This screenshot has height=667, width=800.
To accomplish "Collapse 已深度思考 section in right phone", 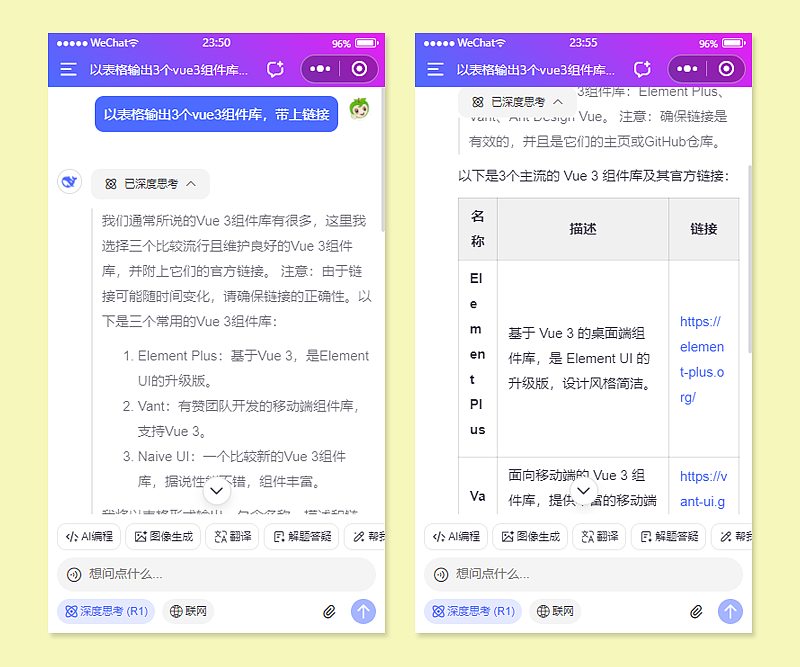I will [x=517, y=102].
